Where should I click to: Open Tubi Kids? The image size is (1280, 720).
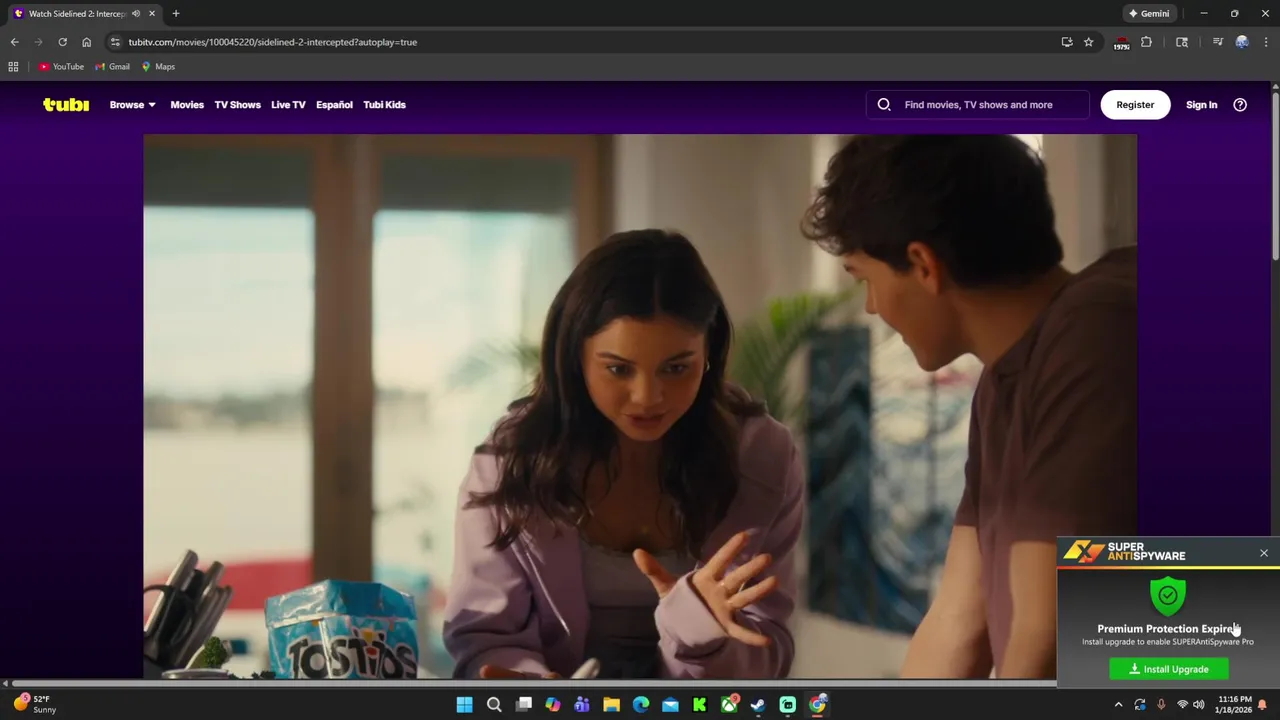coord(384,104)
